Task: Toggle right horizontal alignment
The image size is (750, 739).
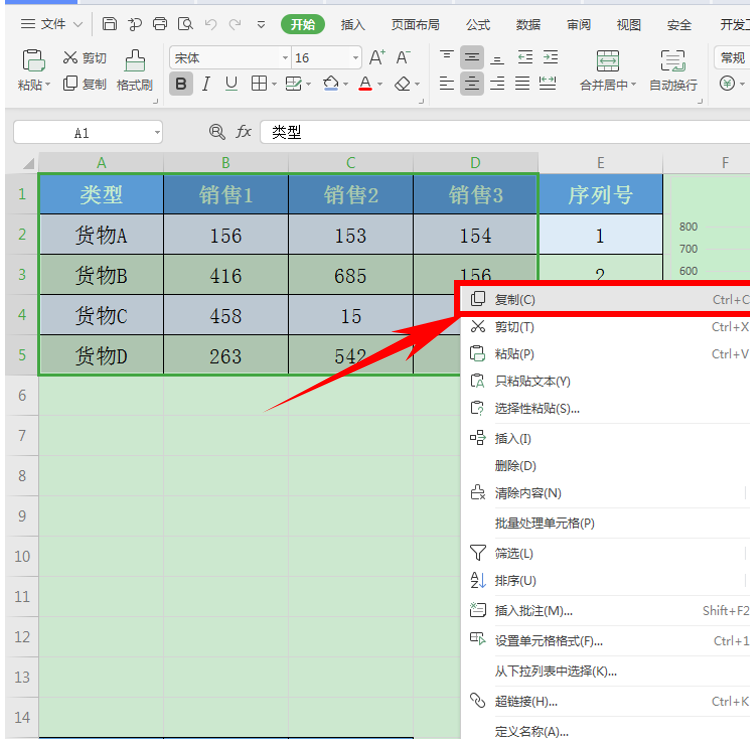Action: point(497,84)
